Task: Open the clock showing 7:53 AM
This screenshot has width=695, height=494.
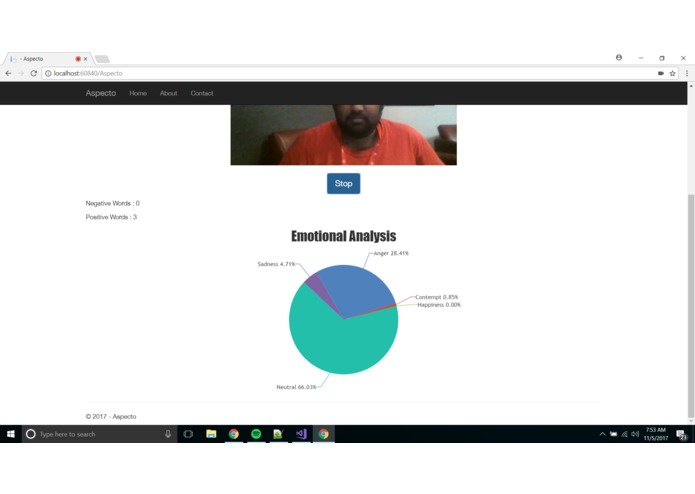Action: [656, 434]
